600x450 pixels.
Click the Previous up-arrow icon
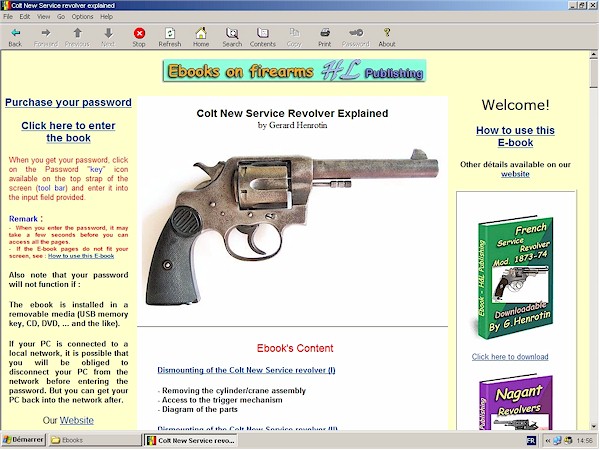[77, 33]
